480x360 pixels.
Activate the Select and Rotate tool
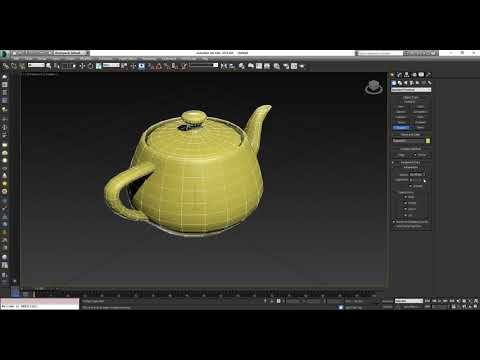point(90,66)
